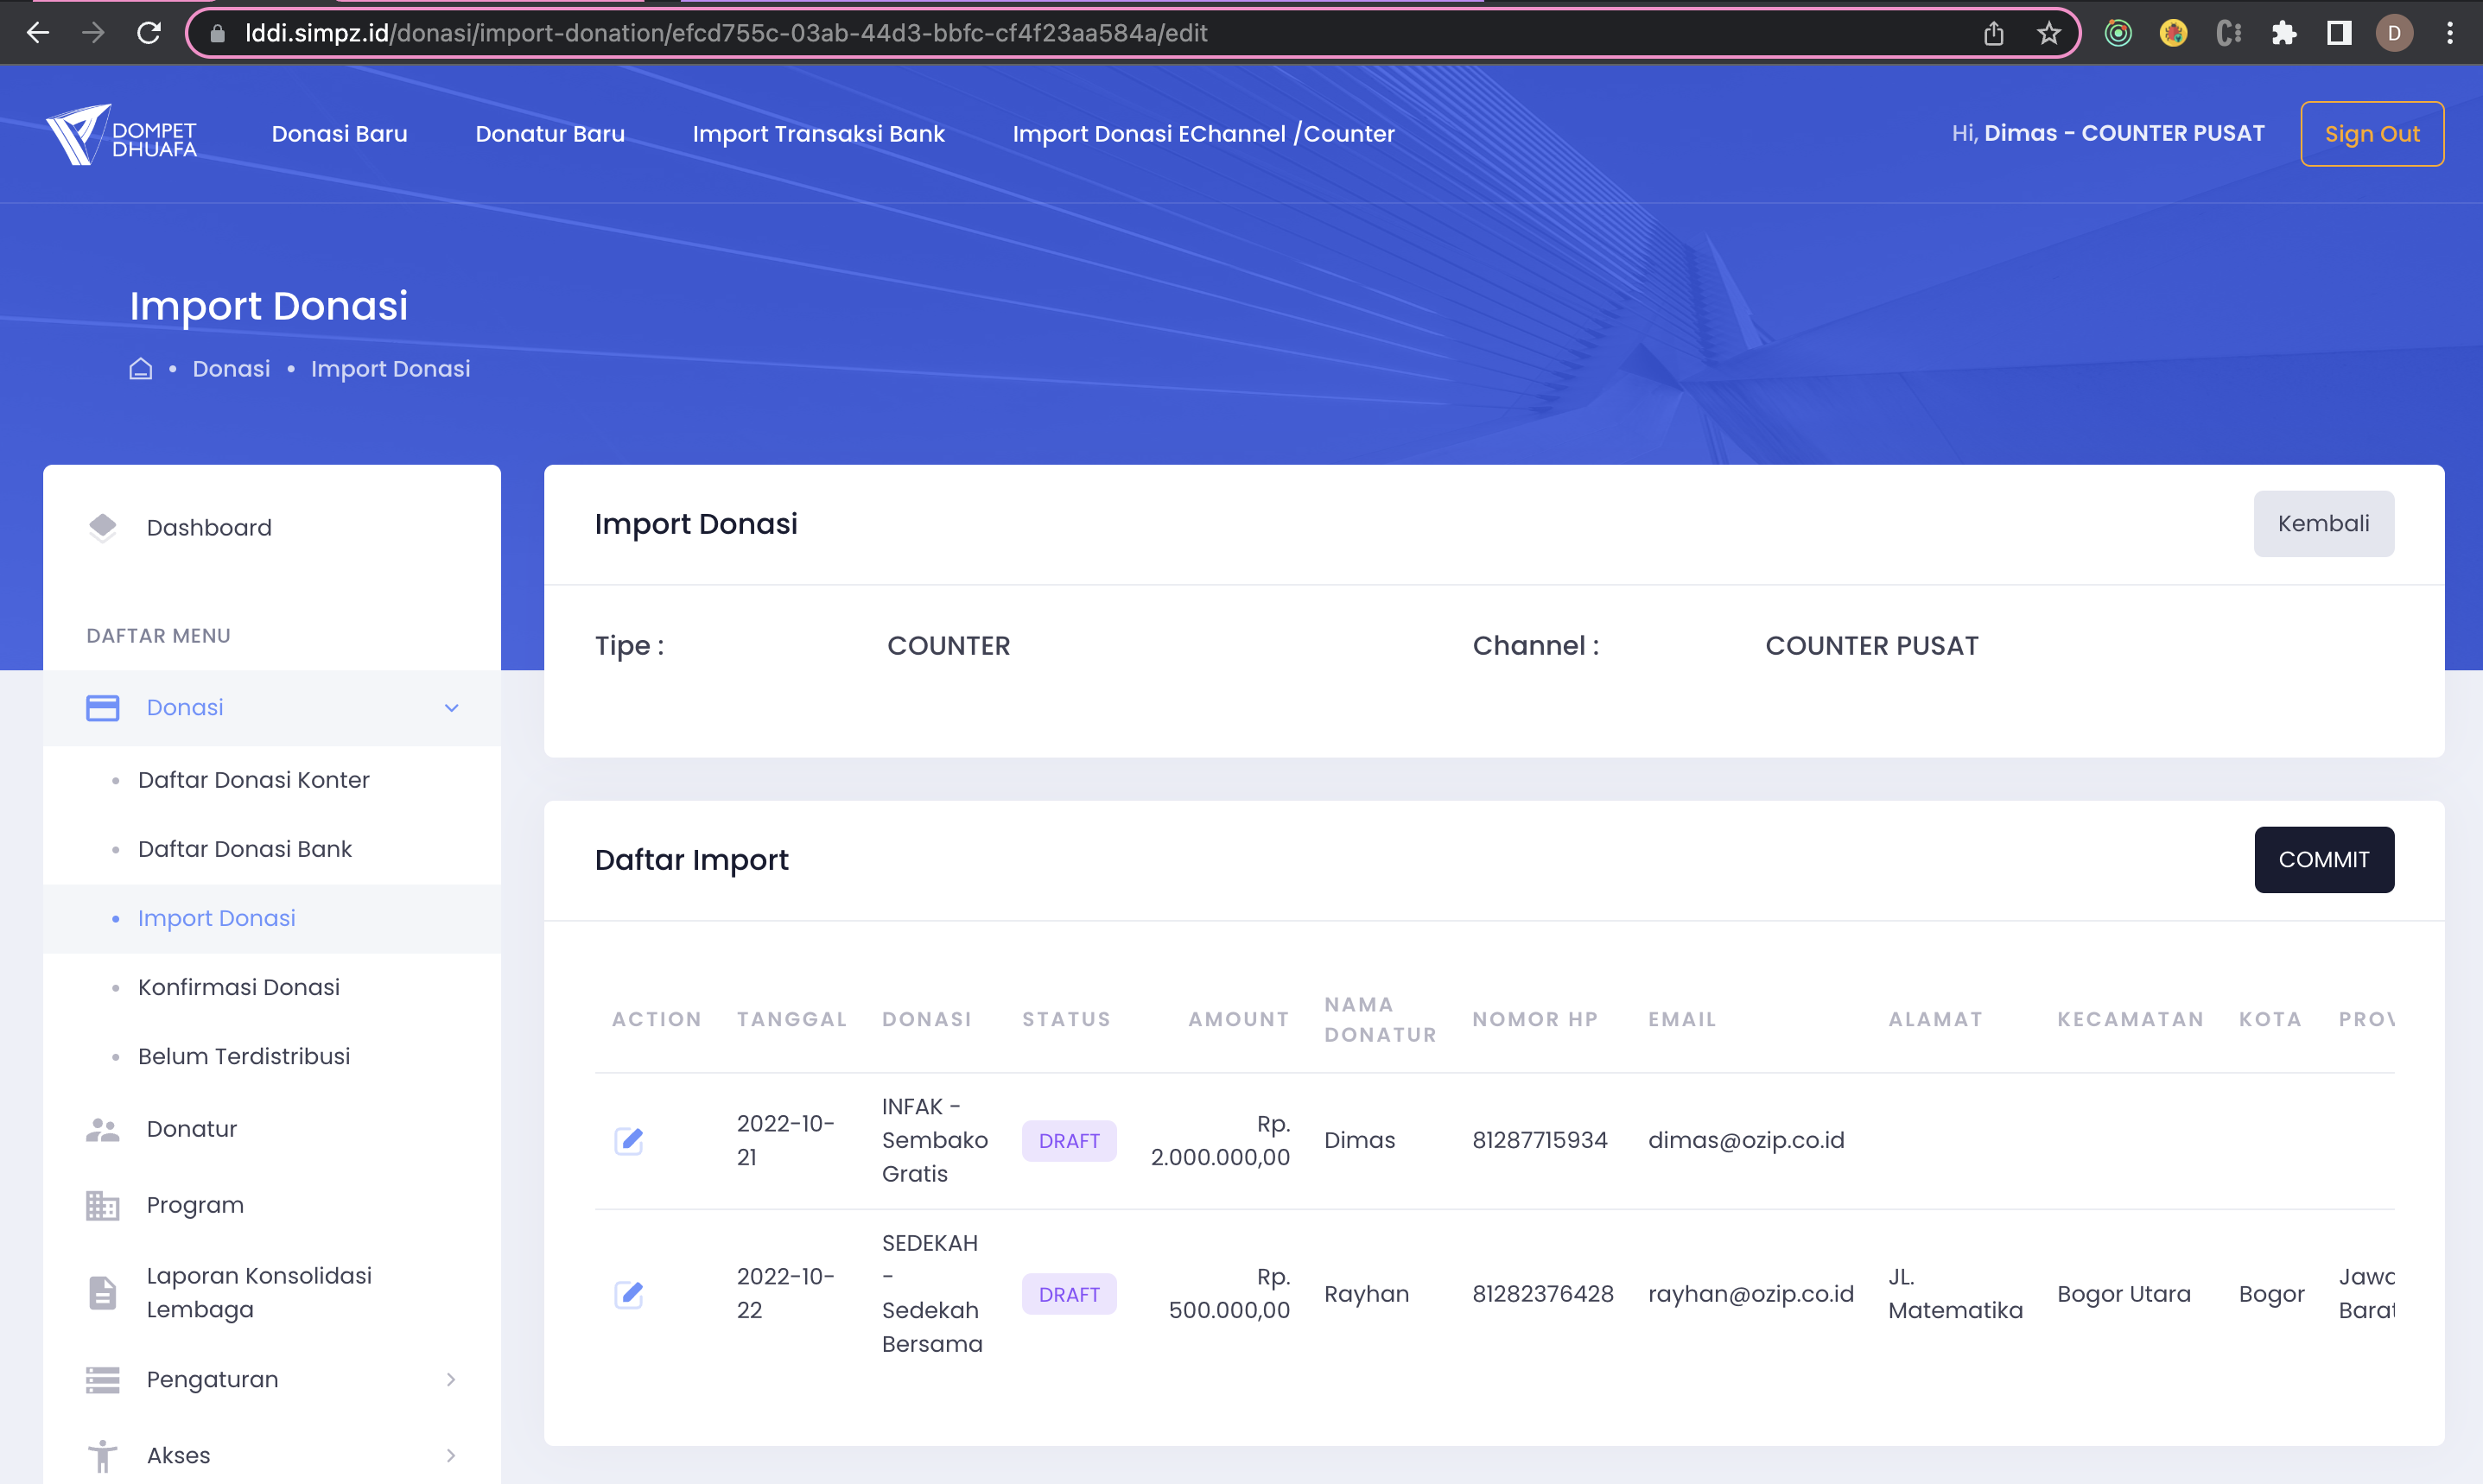This screenshot has width=2483, height=1484.
Task: Click the Sign Out button
Action: click(x=2371, y=134)
